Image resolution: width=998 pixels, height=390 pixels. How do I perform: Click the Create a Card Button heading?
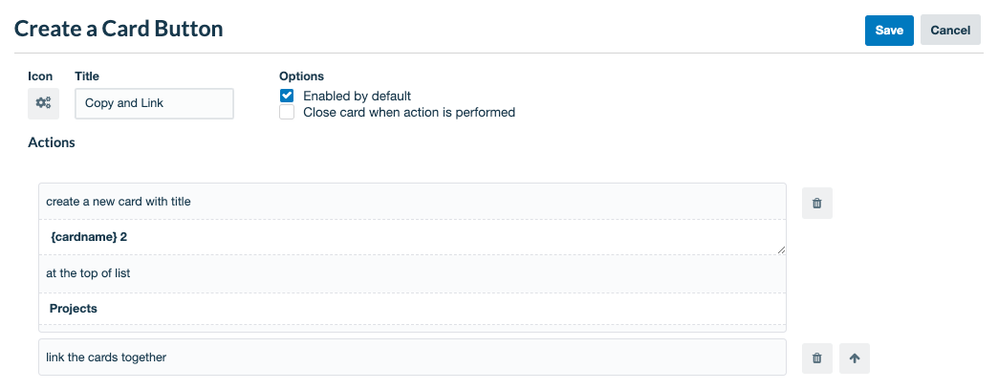click(118, 29)
